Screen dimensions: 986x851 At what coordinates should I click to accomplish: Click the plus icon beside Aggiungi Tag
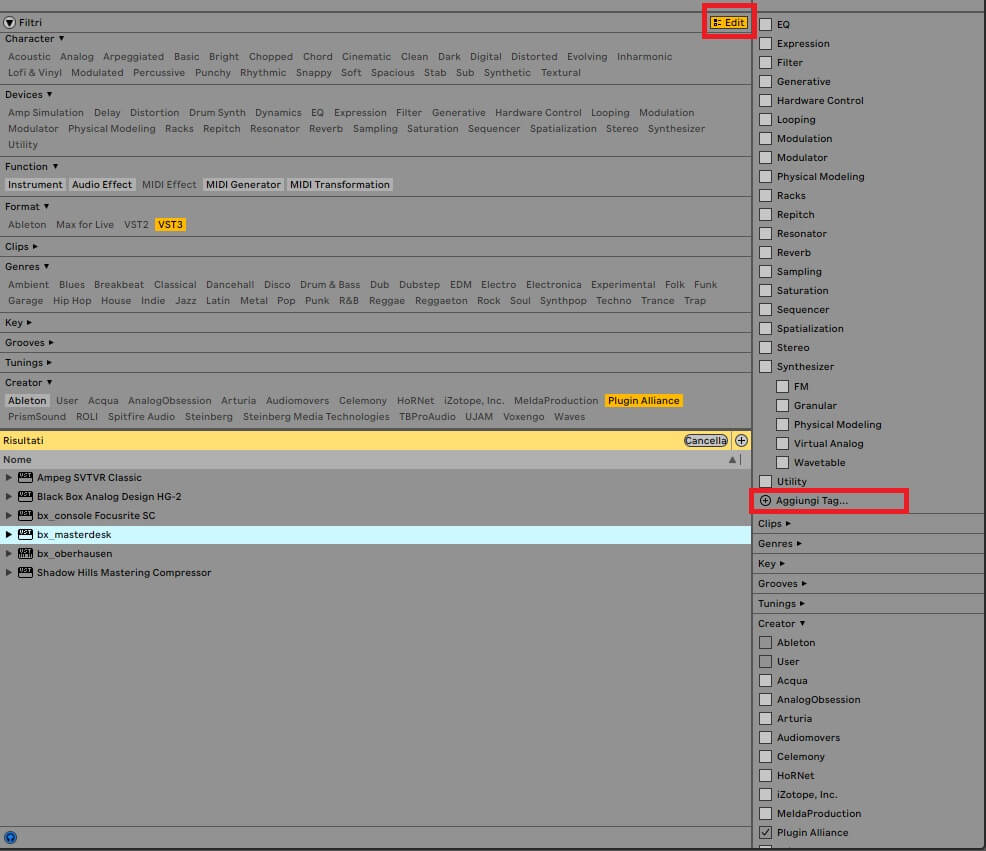click(x=766, y=500)
